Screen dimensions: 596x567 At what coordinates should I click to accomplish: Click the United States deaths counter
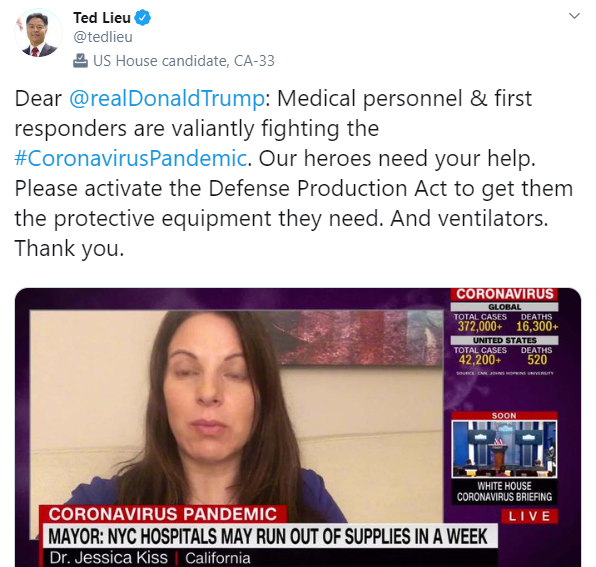[x=537, y=360]
